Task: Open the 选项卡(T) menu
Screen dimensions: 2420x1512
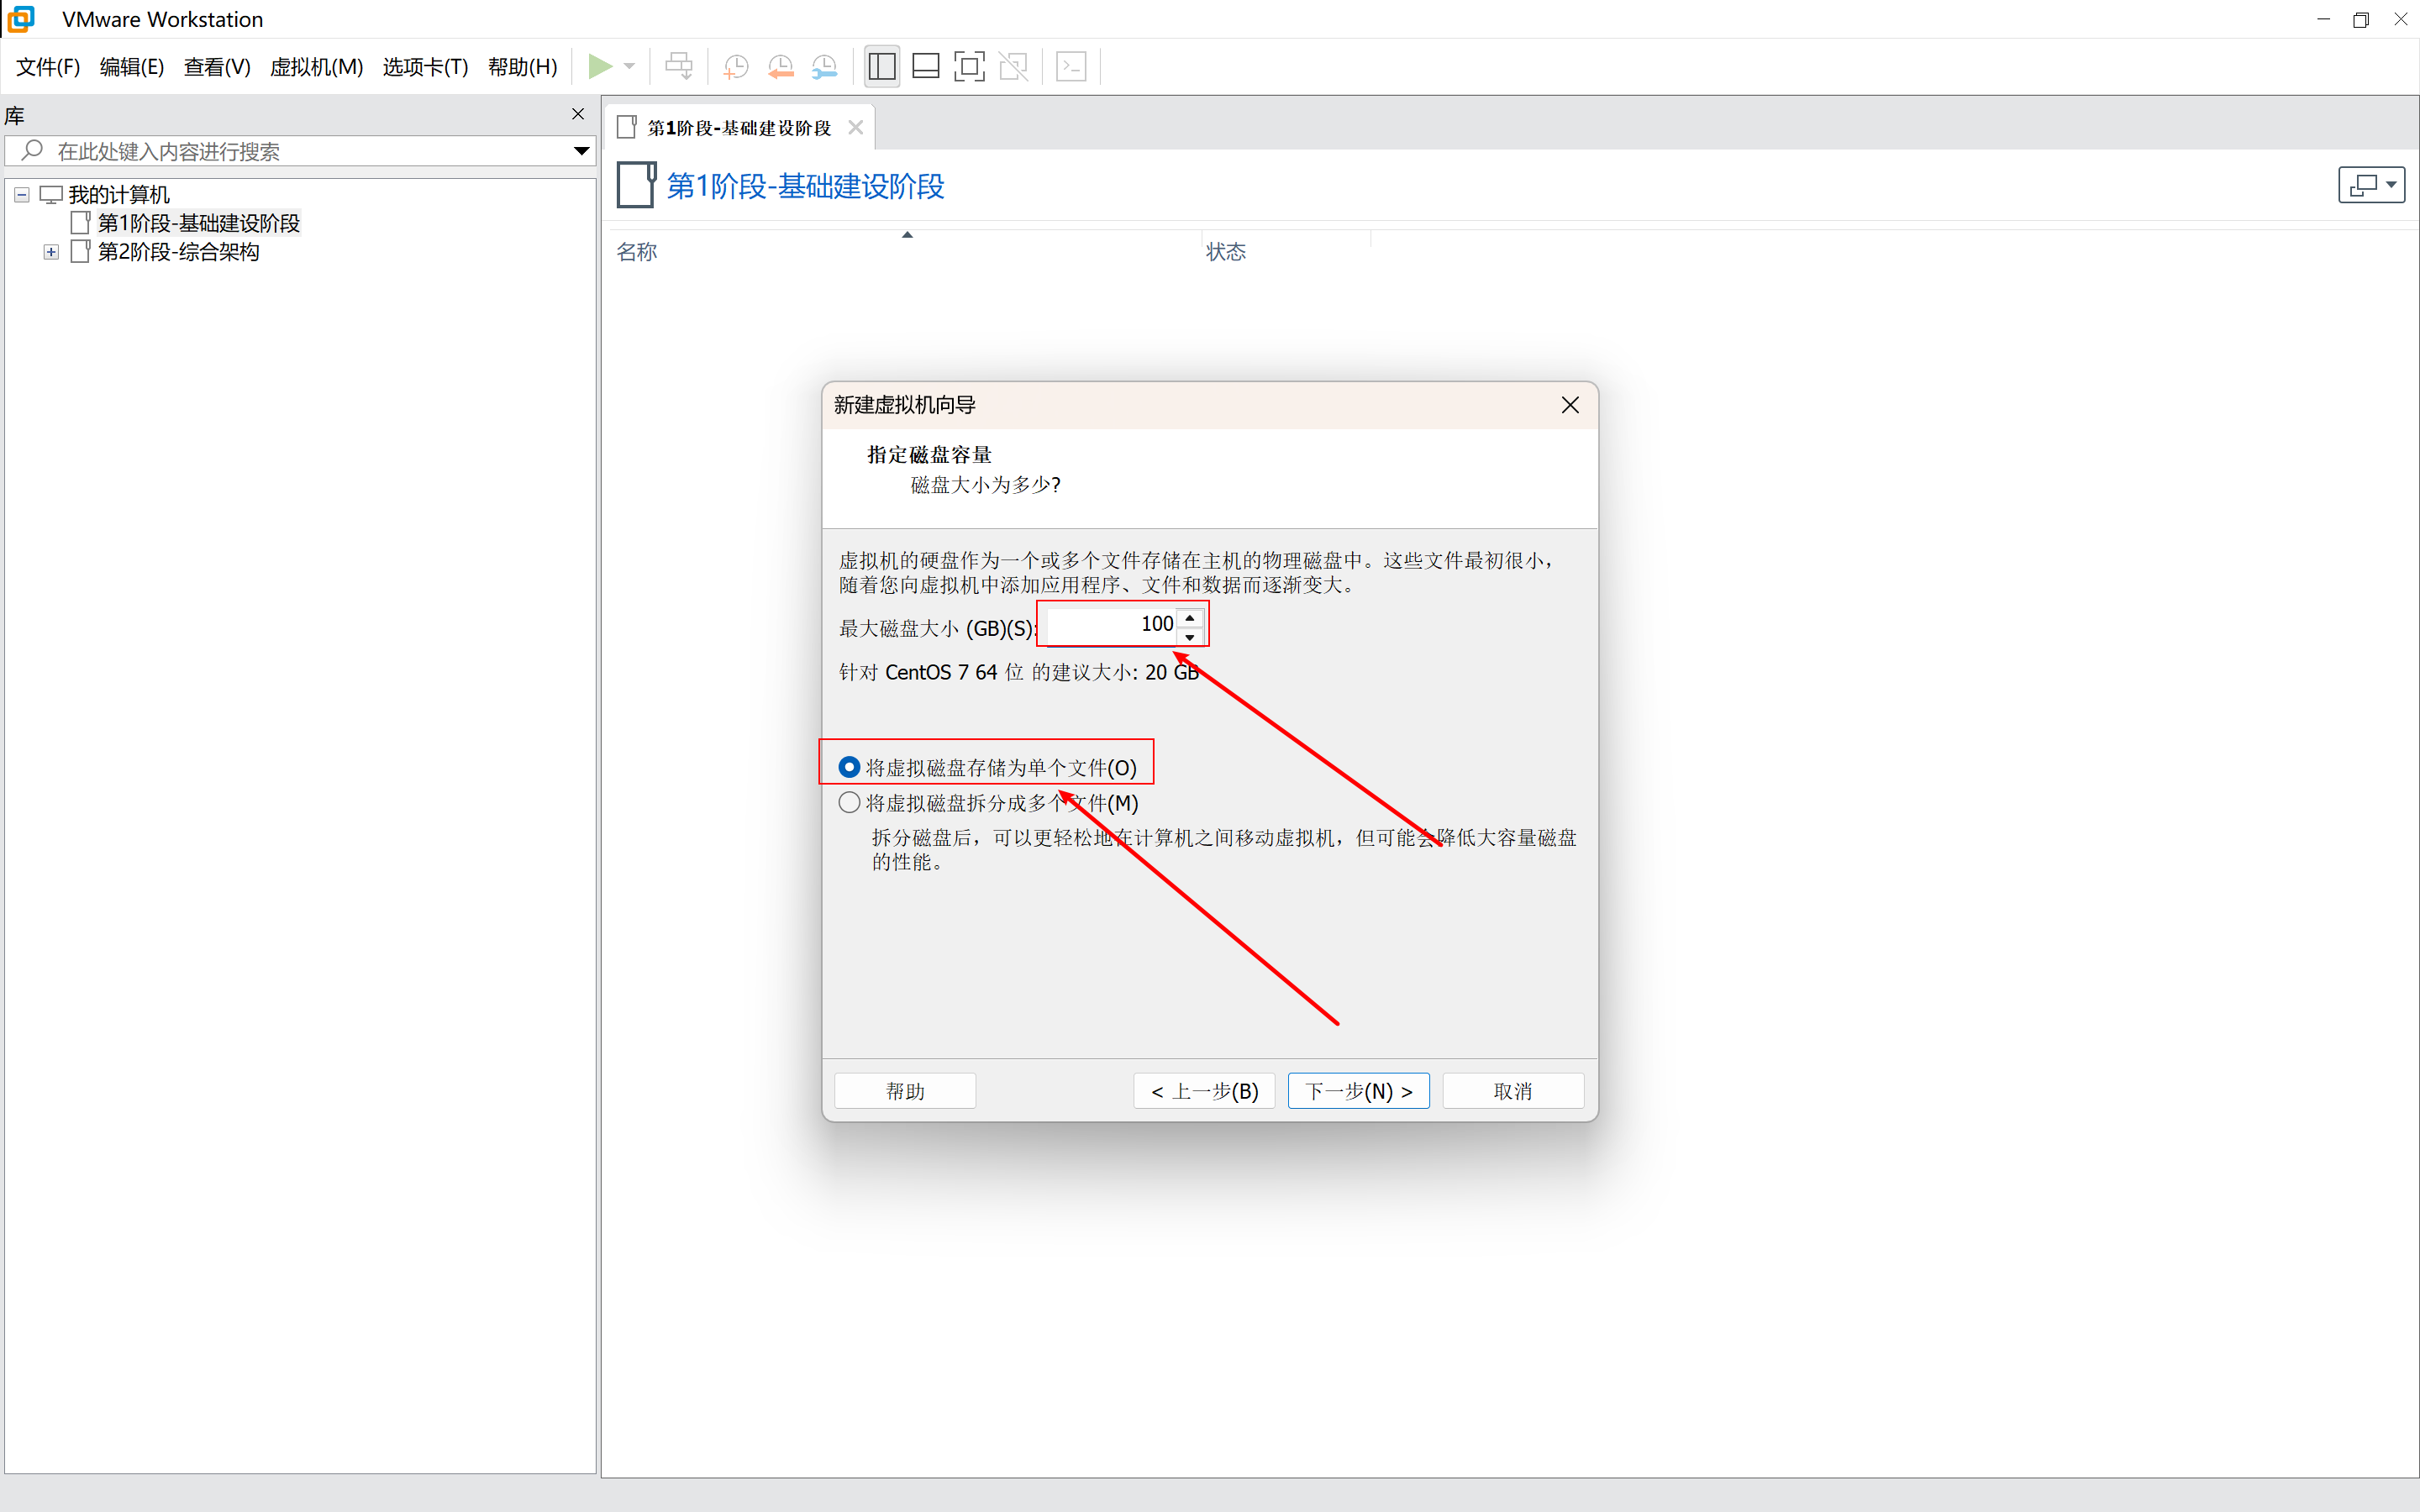Action: tap(425, 67)
